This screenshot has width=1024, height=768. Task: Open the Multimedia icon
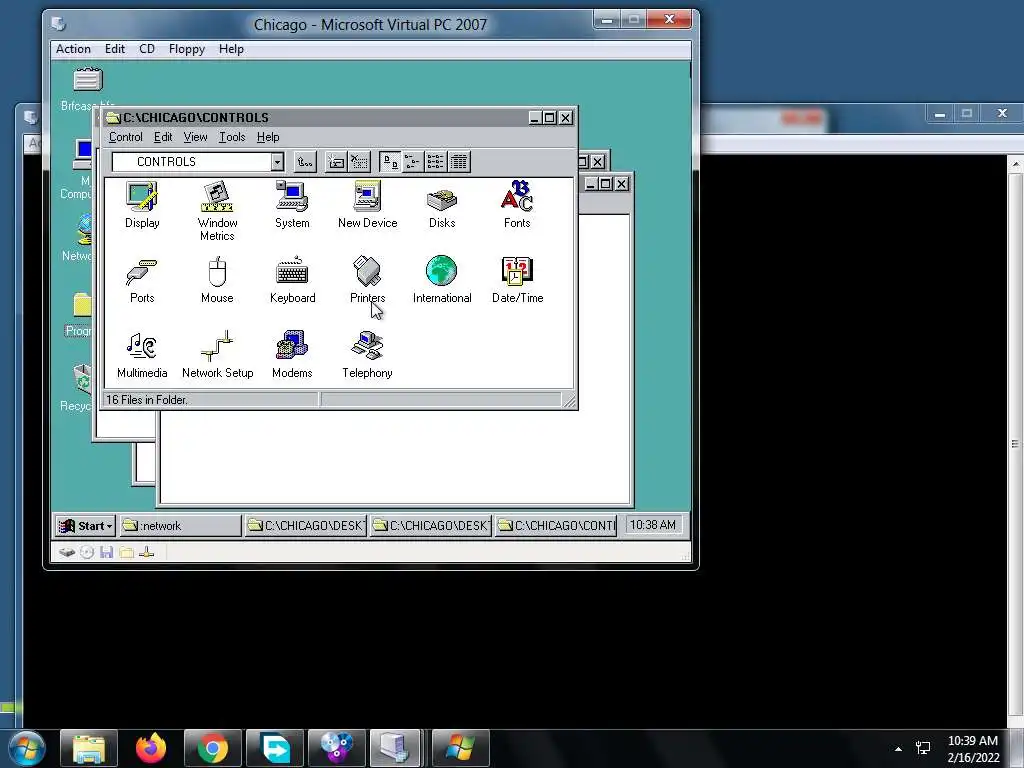pyautogui.click(x=142, y=355)
